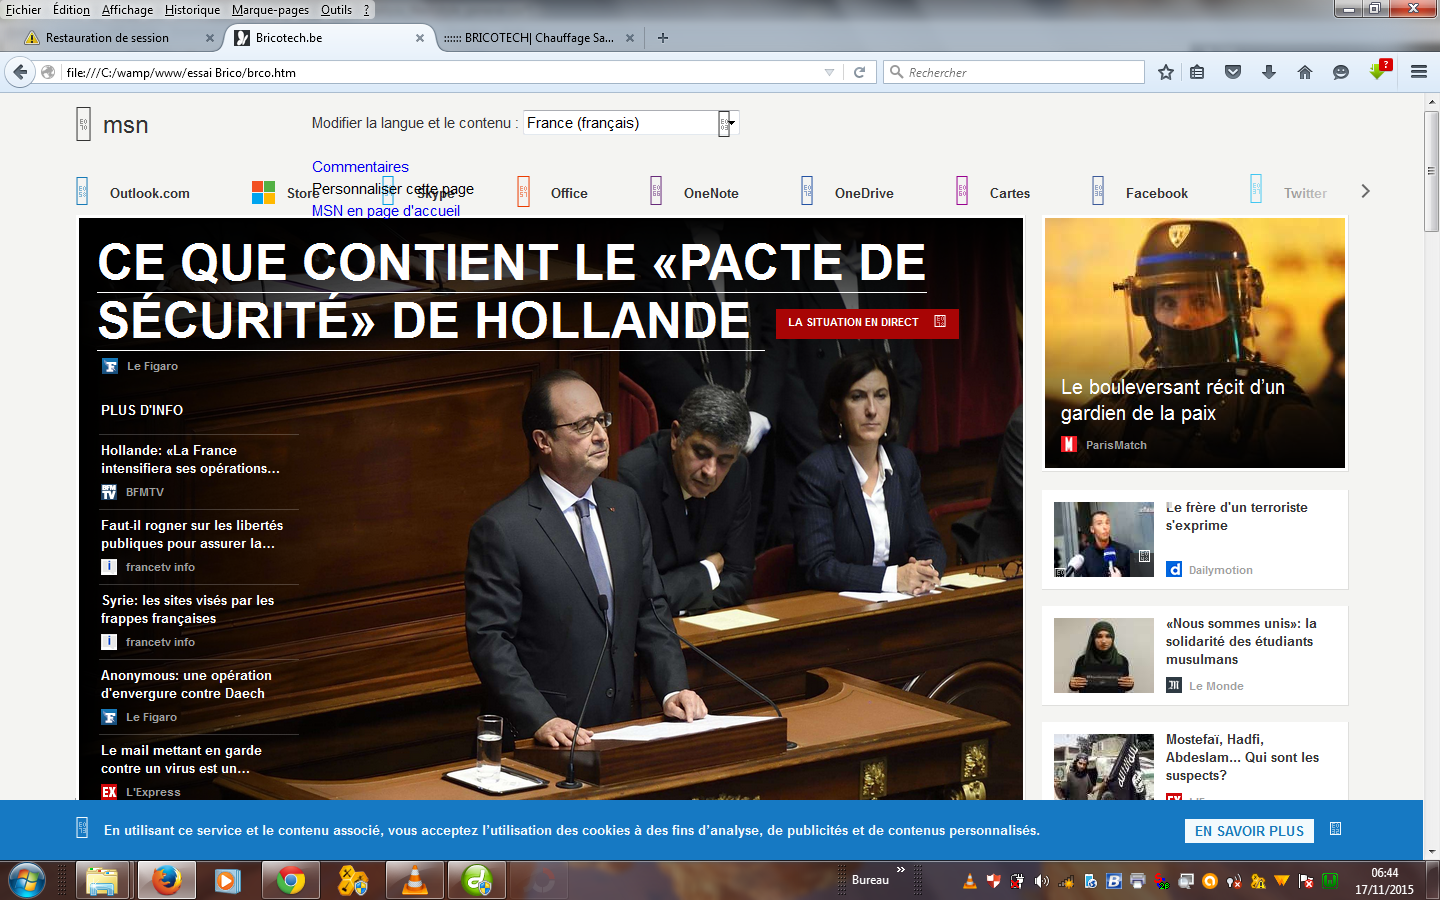Image resolution: width=1440 pixels, height=900 pixels.
Task: Bookmark this page with the star icon
Action: [x=1166, y=72]
